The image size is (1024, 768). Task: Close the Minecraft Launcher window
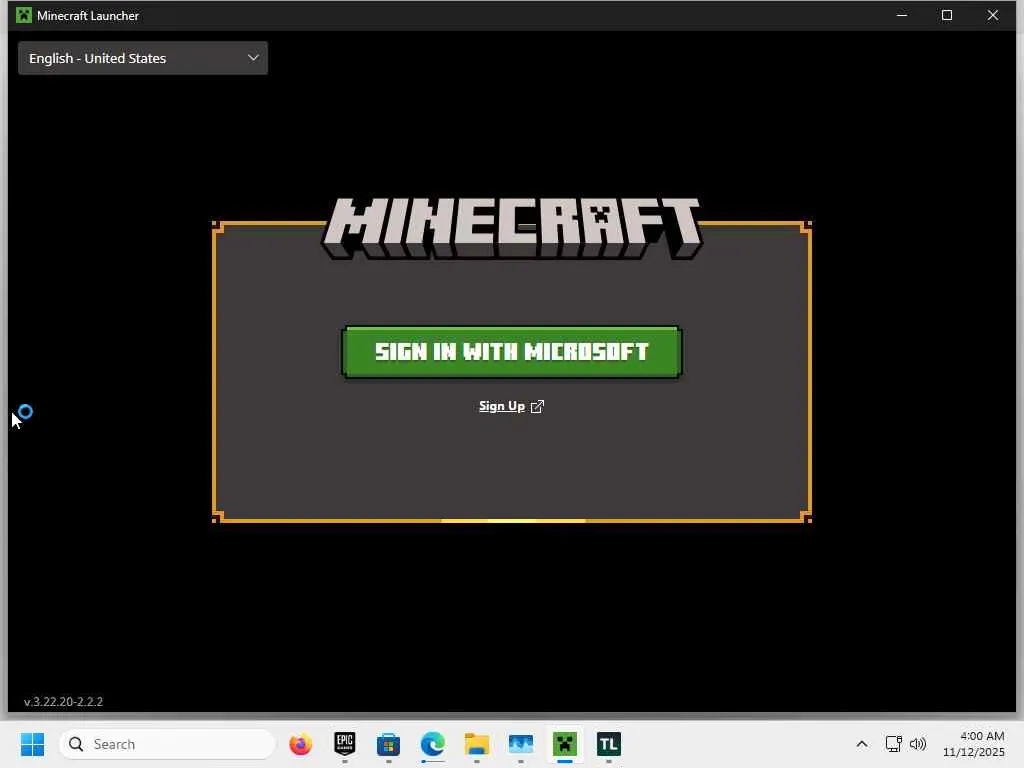coord(993,15)
